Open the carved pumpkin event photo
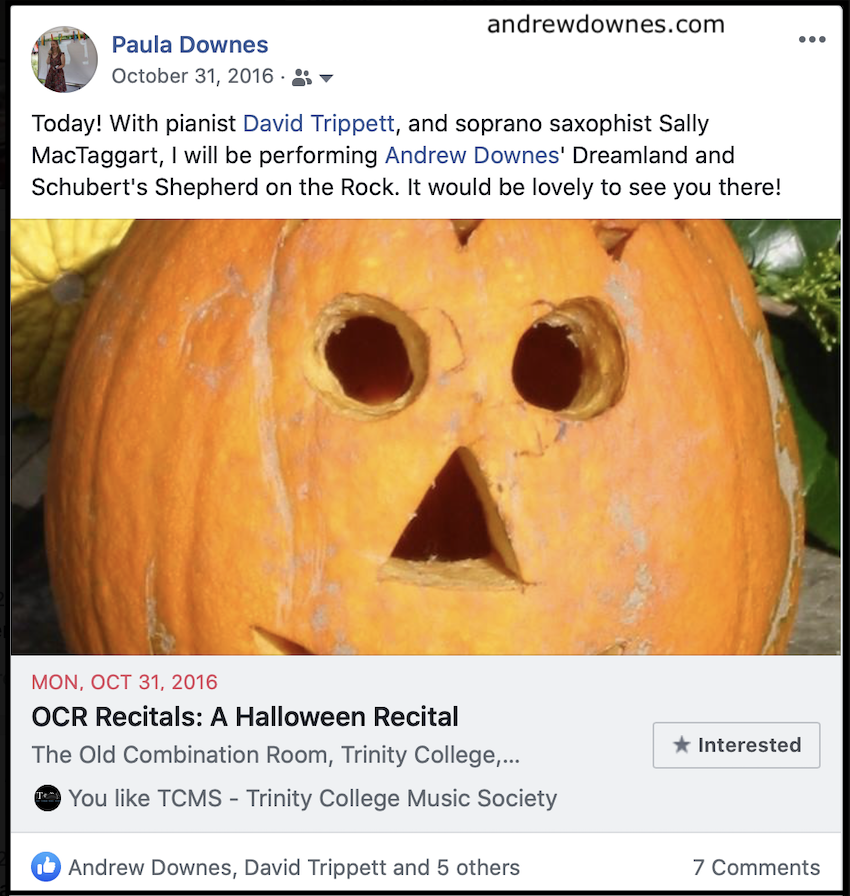Viewport: 850px width, 896px height. 425,437
